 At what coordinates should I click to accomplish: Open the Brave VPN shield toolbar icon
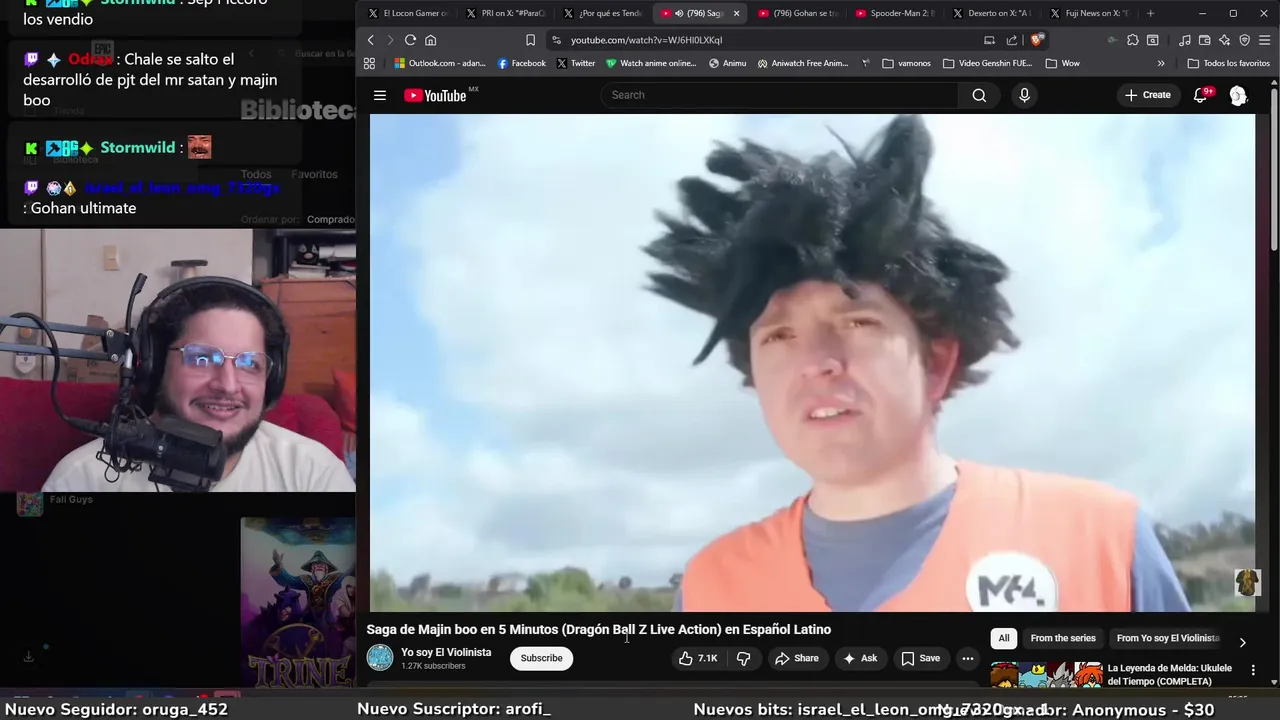1245,40
